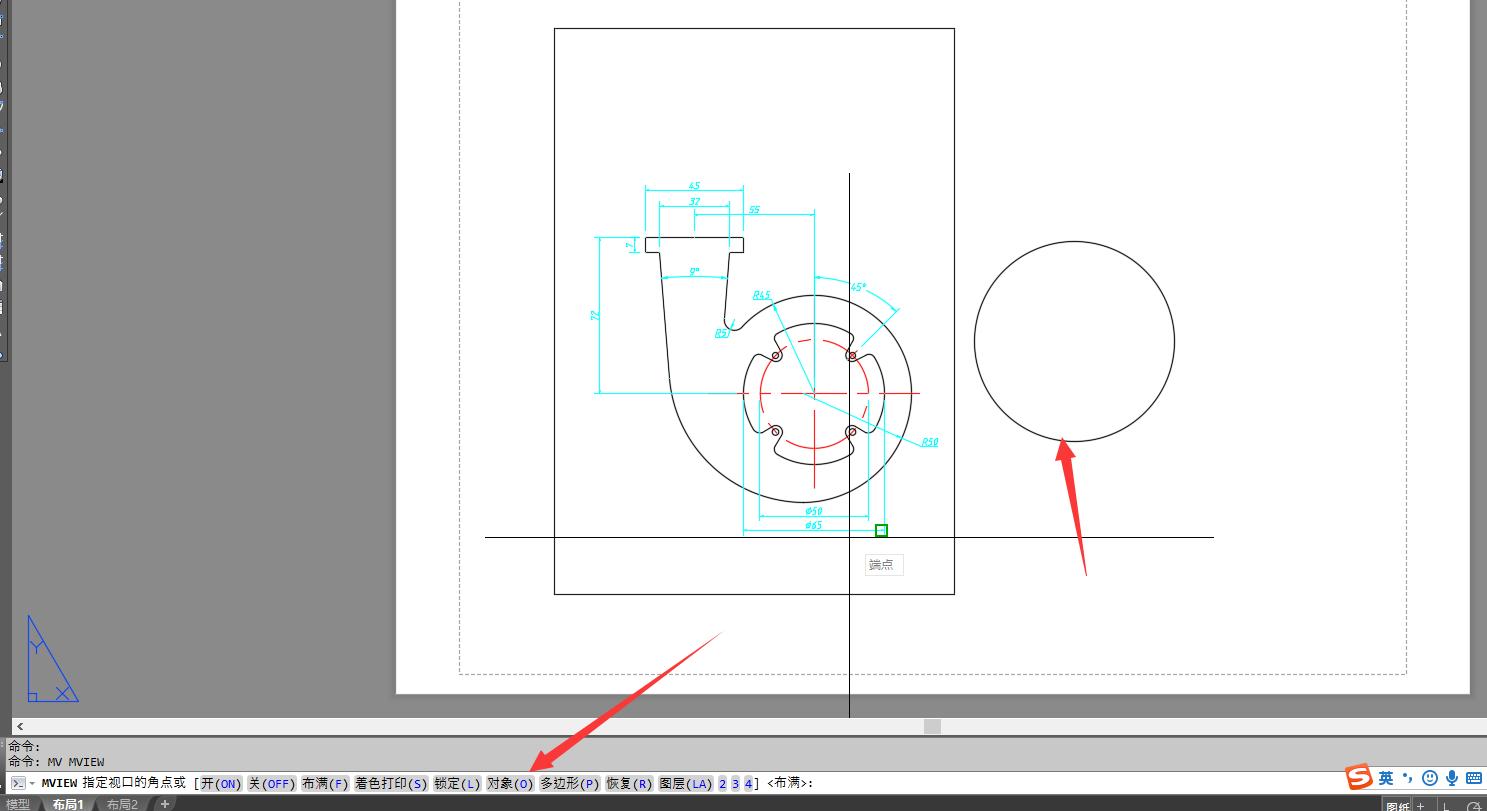Screen dimensions: 1487x811
Task: Switch to the 布局1 layout tab
Action: 68,804
